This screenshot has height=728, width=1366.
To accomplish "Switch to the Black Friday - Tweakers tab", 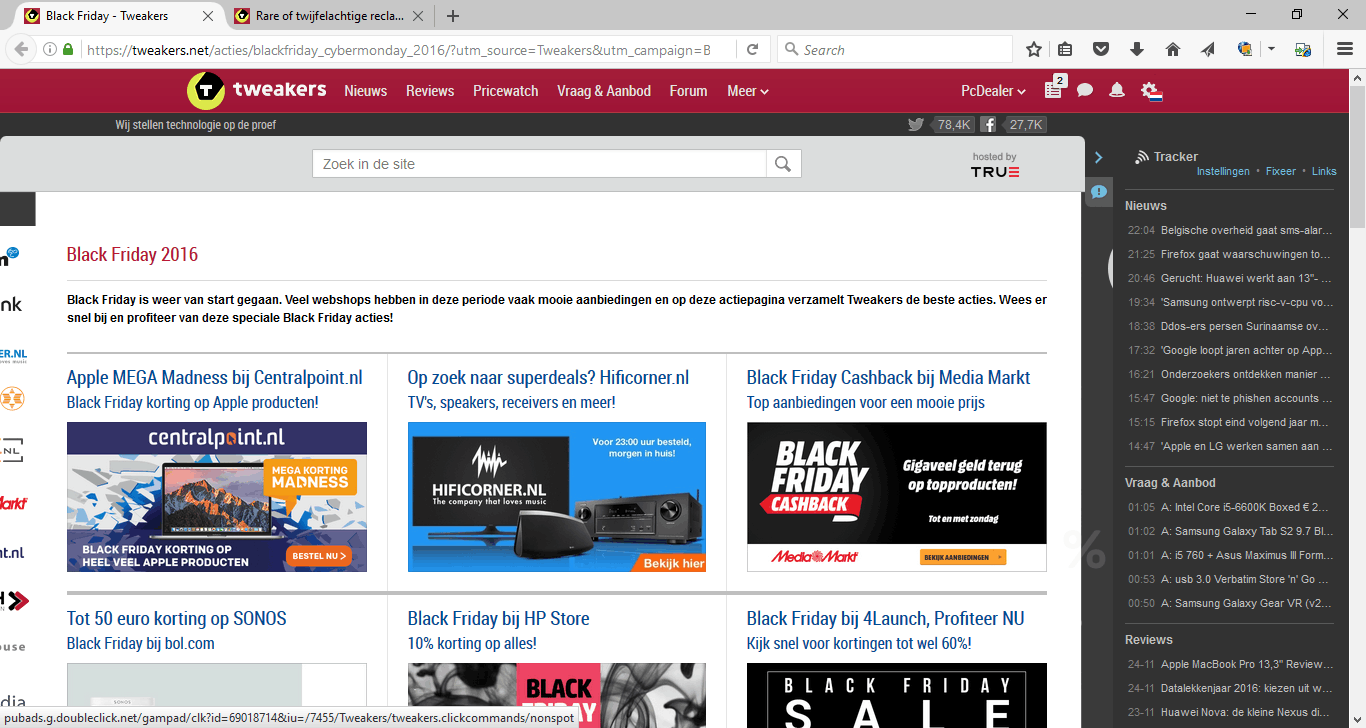I will click(x=120, y=16).
